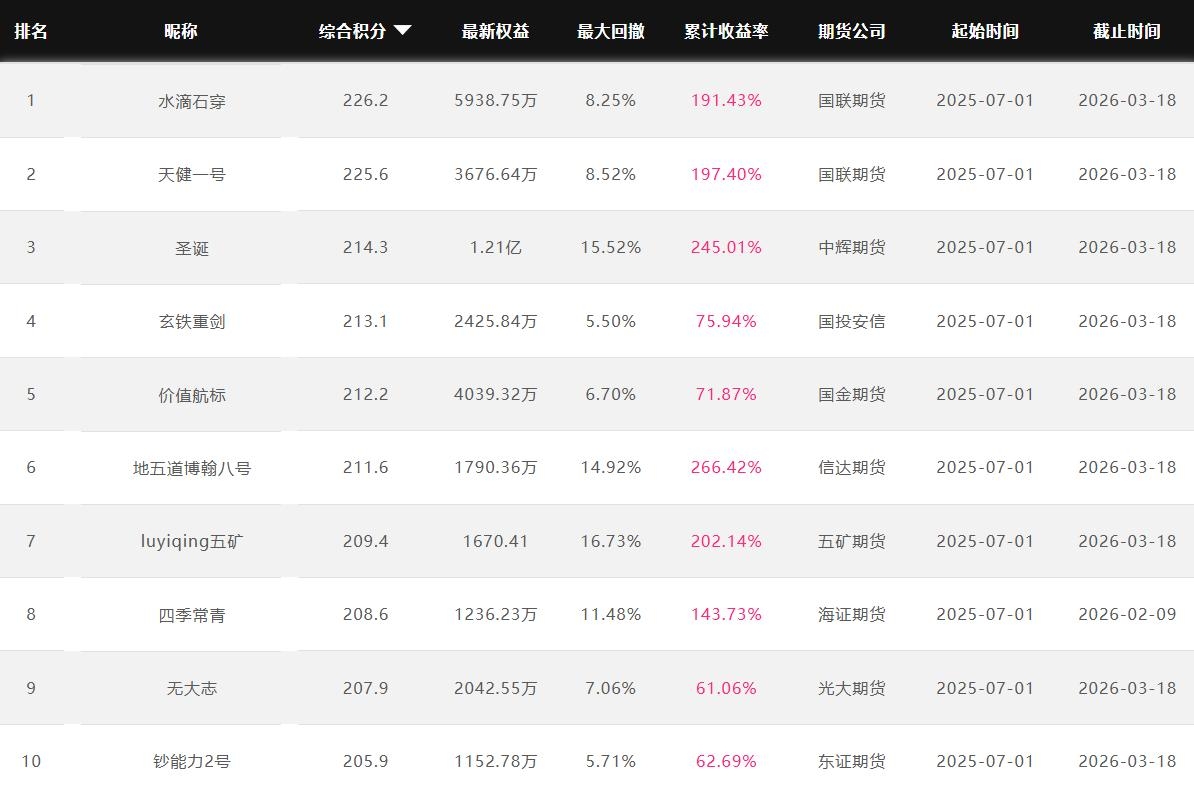Click 266.42% cumulative return value
The height and width of the screenshot is (793, 1194).
point(726,467)
